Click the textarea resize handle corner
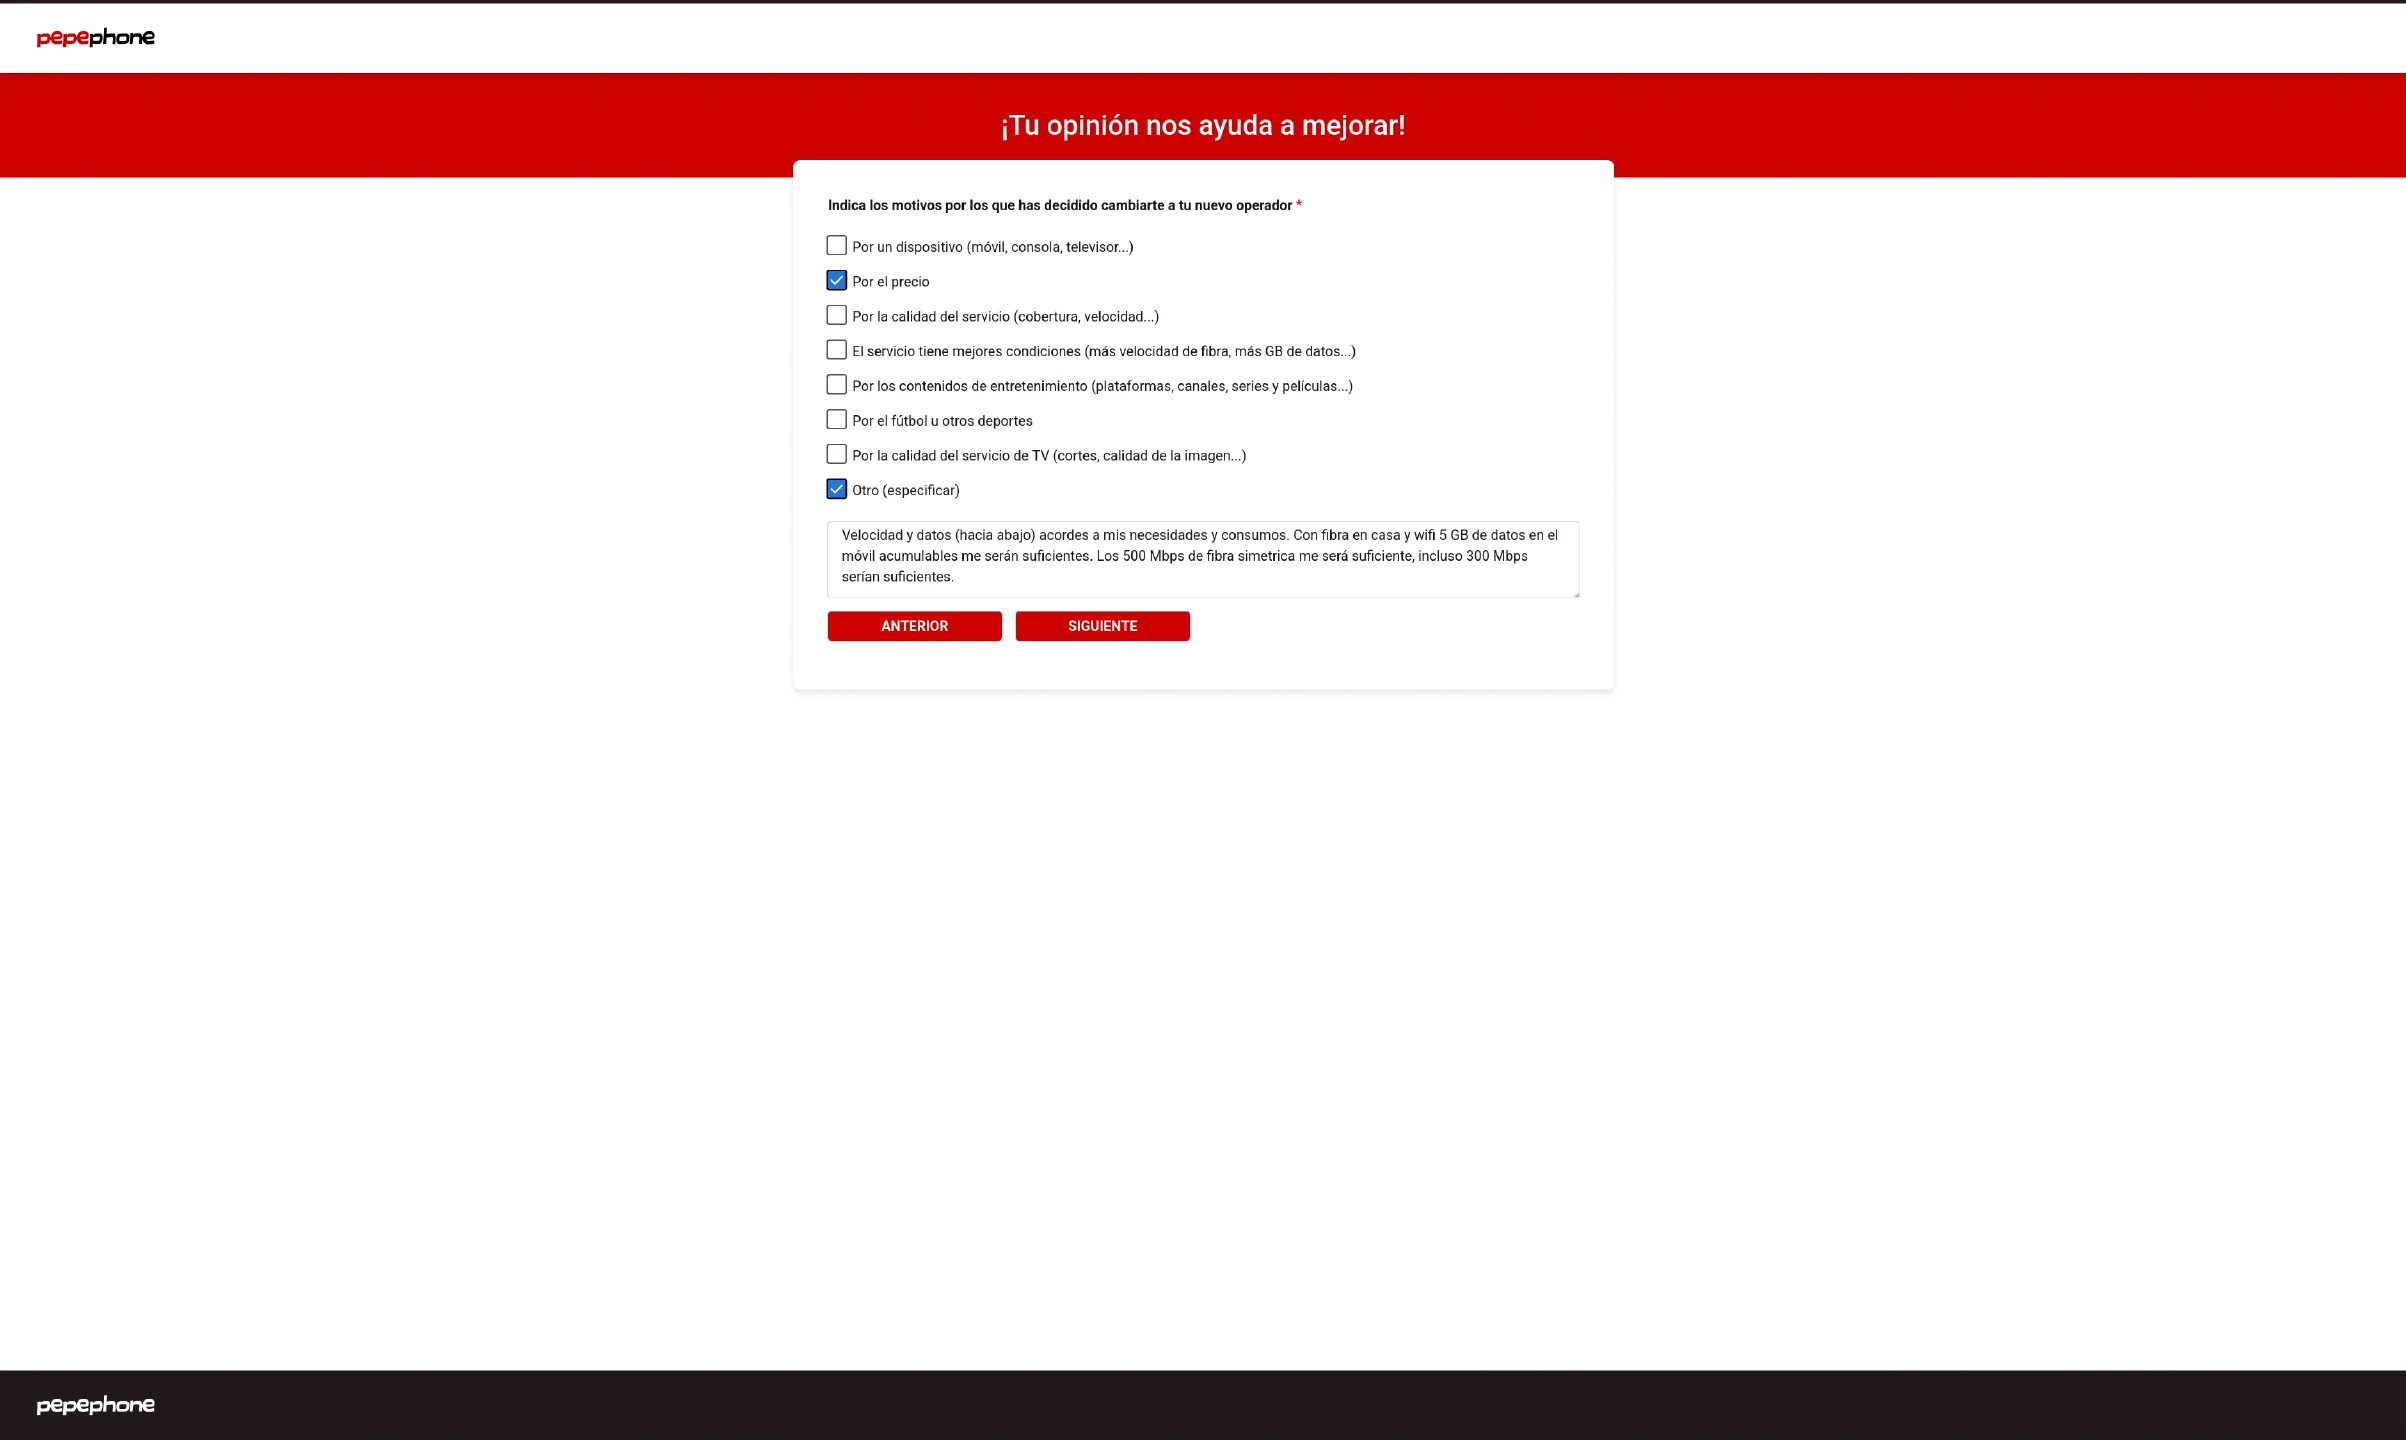2406x1440 pixels. coord(1575,593)
